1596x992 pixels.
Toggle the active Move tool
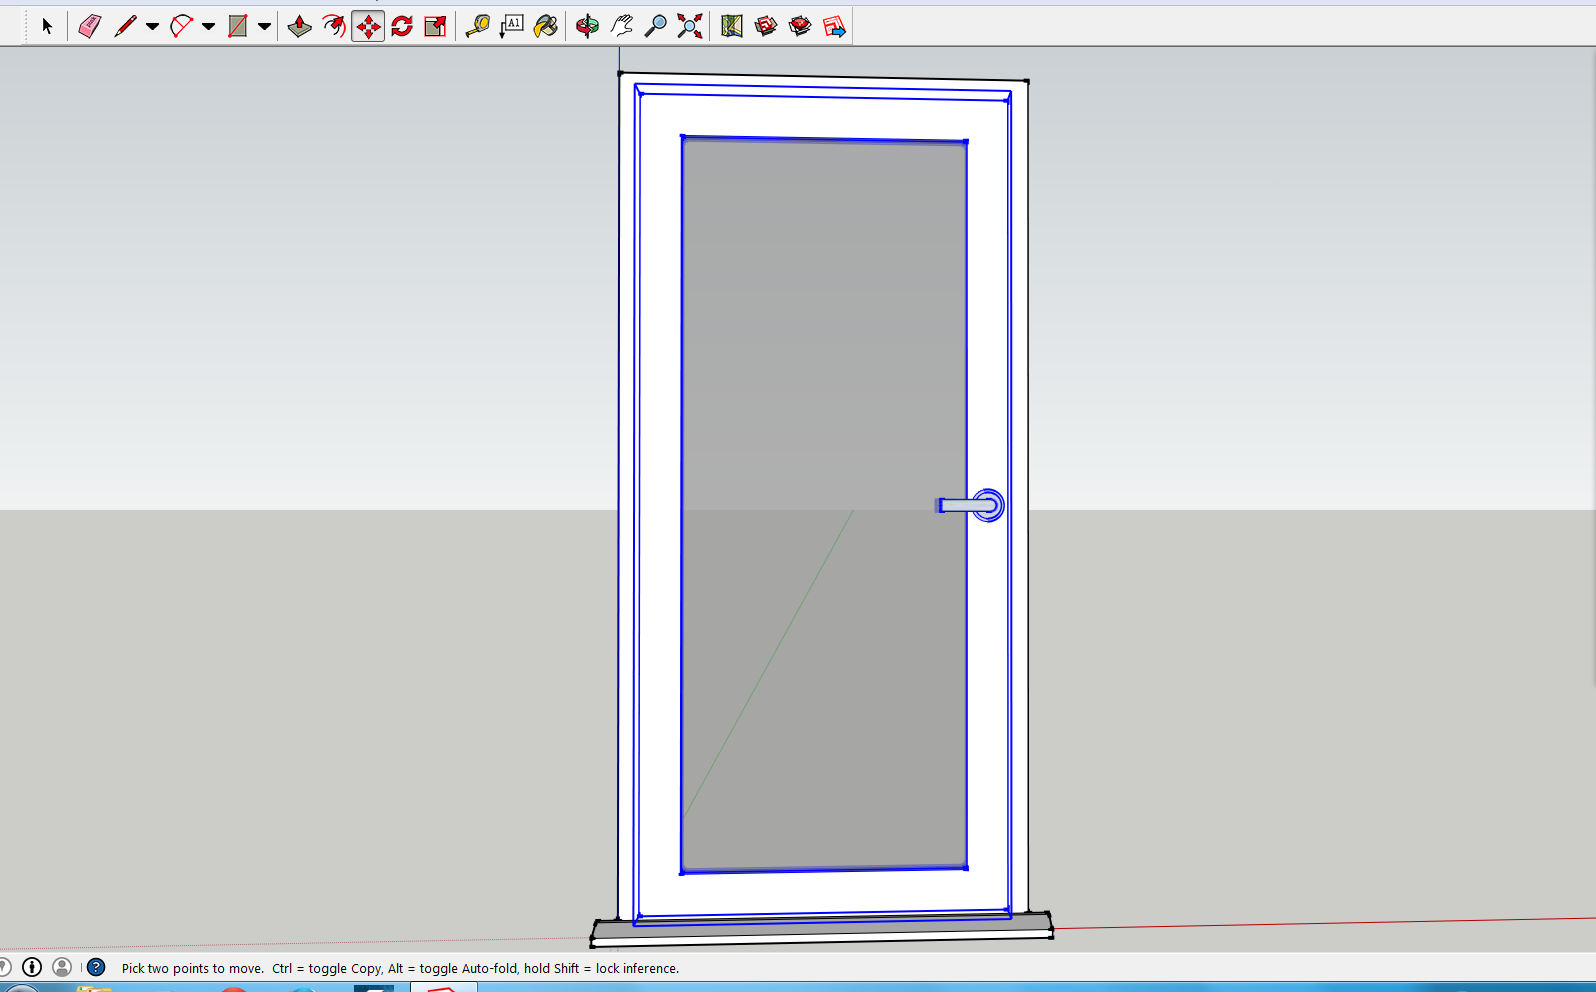point(368,26)
